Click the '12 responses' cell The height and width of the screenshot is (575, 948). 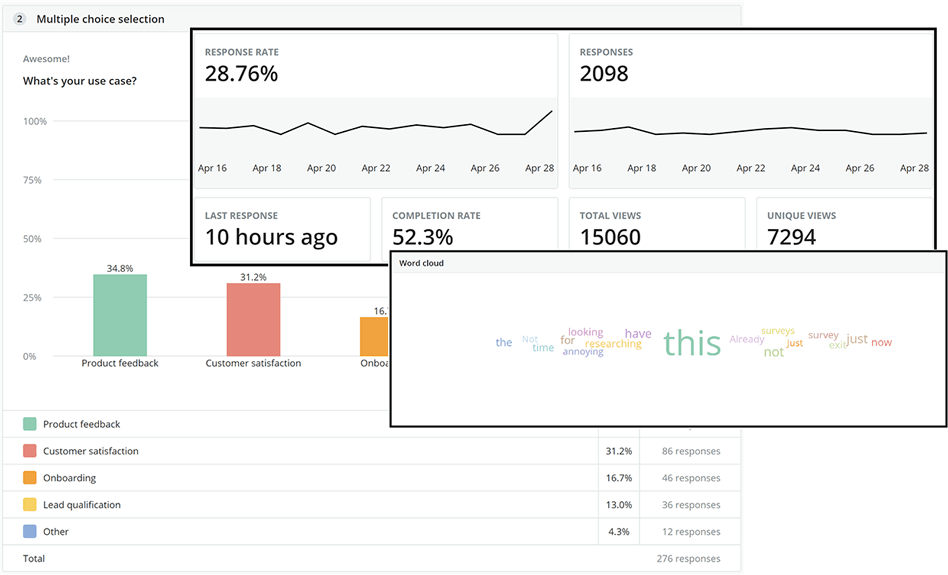click(691, 531)
